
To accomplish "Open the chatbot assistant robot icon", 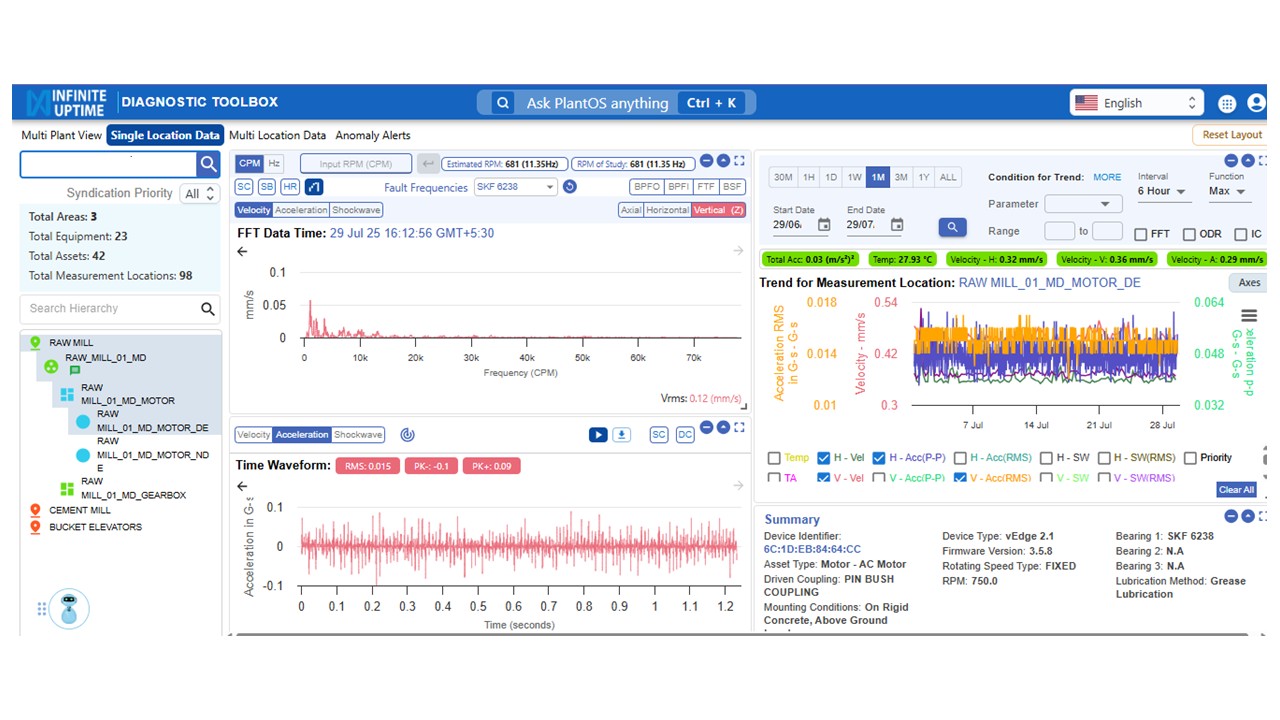I will click(x=69, y=608).
